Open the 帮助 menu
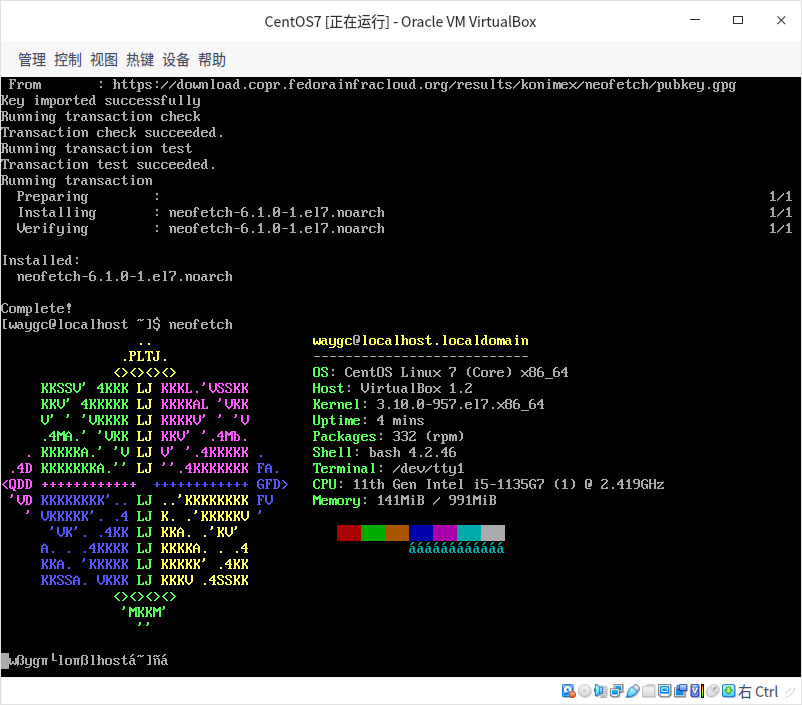 pyautogui.click(x=212, y=60)
